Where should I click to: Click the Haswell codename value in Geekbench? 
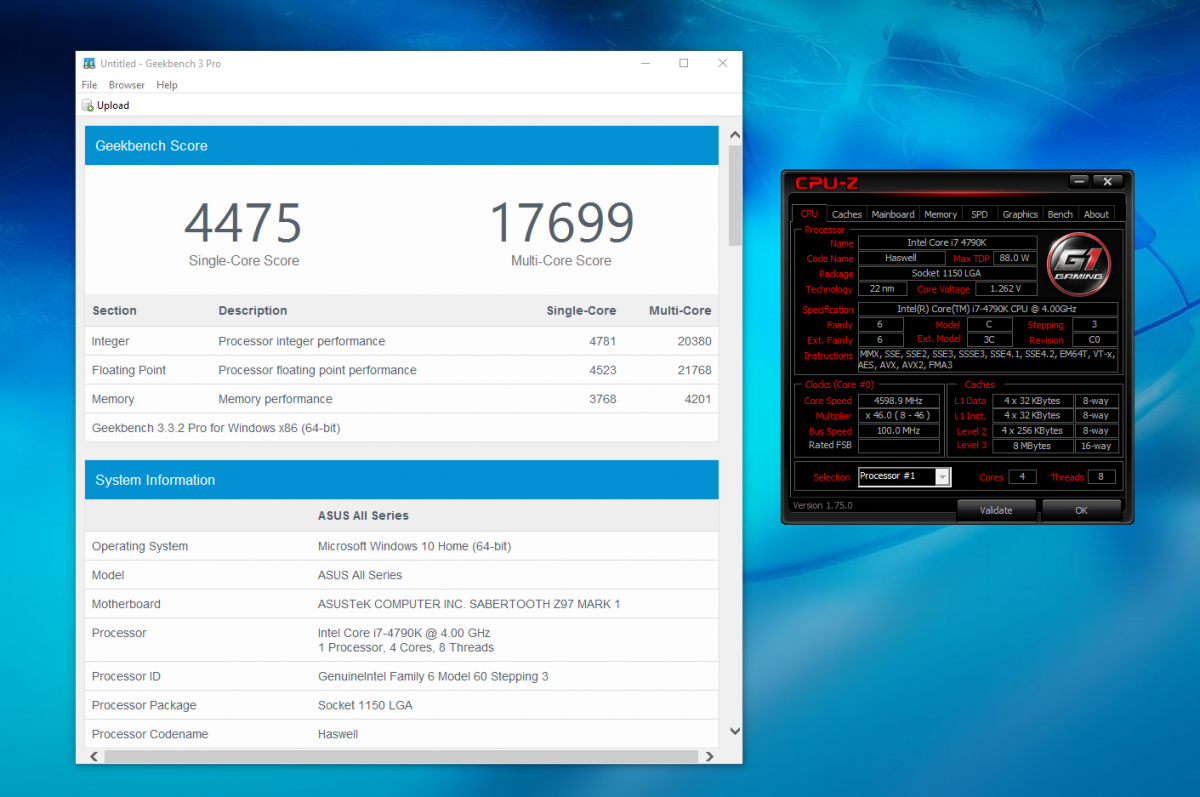(338, 734)
